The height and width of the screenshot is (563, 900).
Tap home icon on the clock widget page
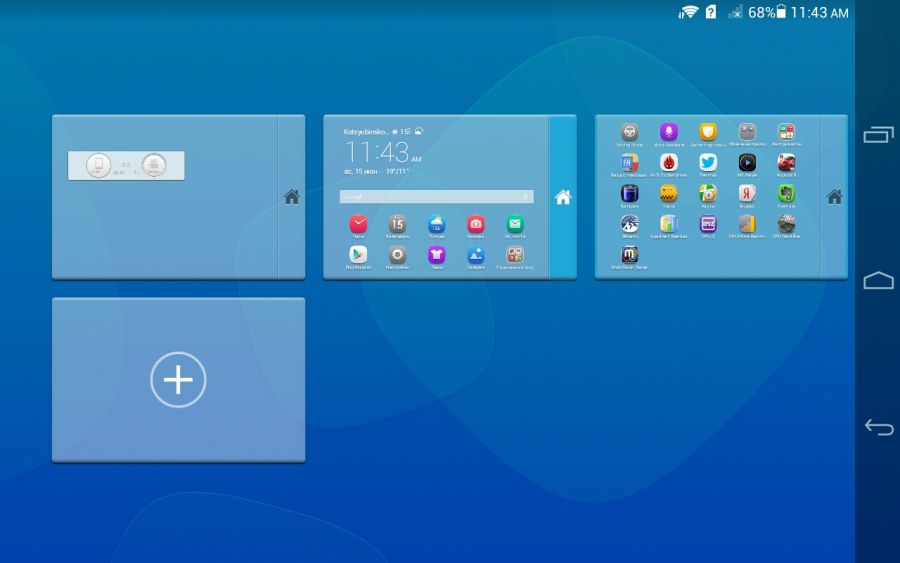point(563,197)
